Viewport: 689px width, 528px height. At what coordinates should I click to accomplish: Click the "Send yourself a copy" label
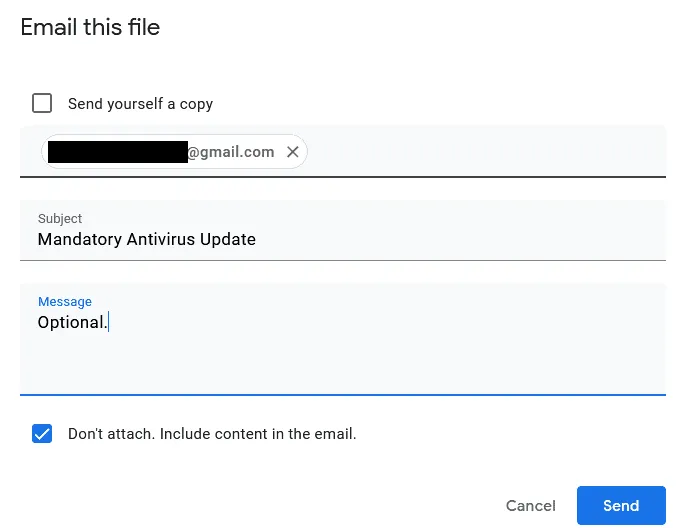[140, 104]
